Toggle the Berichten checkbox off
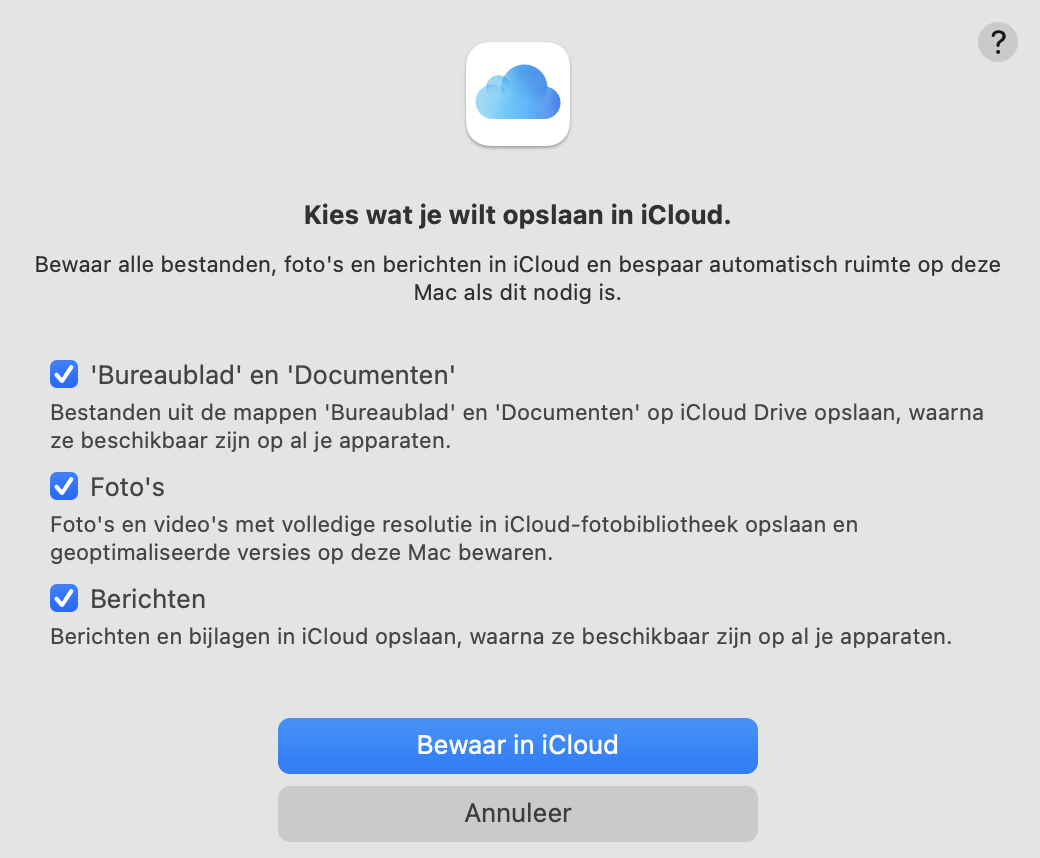 [64, 599]
